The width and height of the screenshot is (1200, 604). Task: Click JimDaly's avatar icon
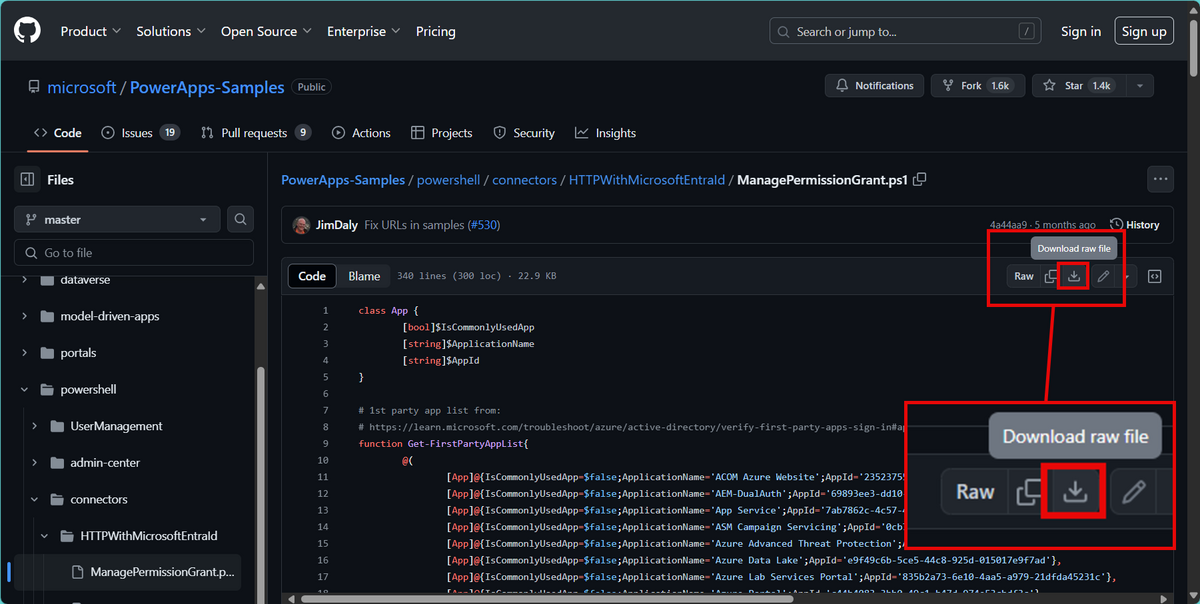click(301, 225)
